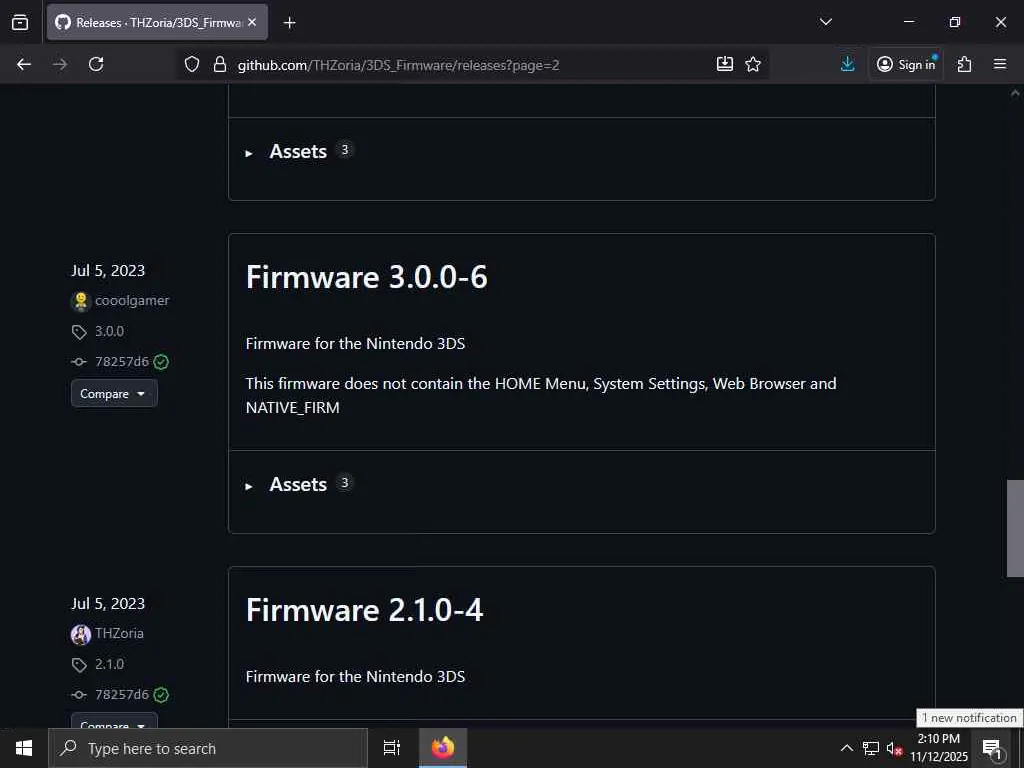Click the scrollbar up arrow
Image resolution: width=1024 pixels, height=768 pixels.
[x=1015, y=94]
